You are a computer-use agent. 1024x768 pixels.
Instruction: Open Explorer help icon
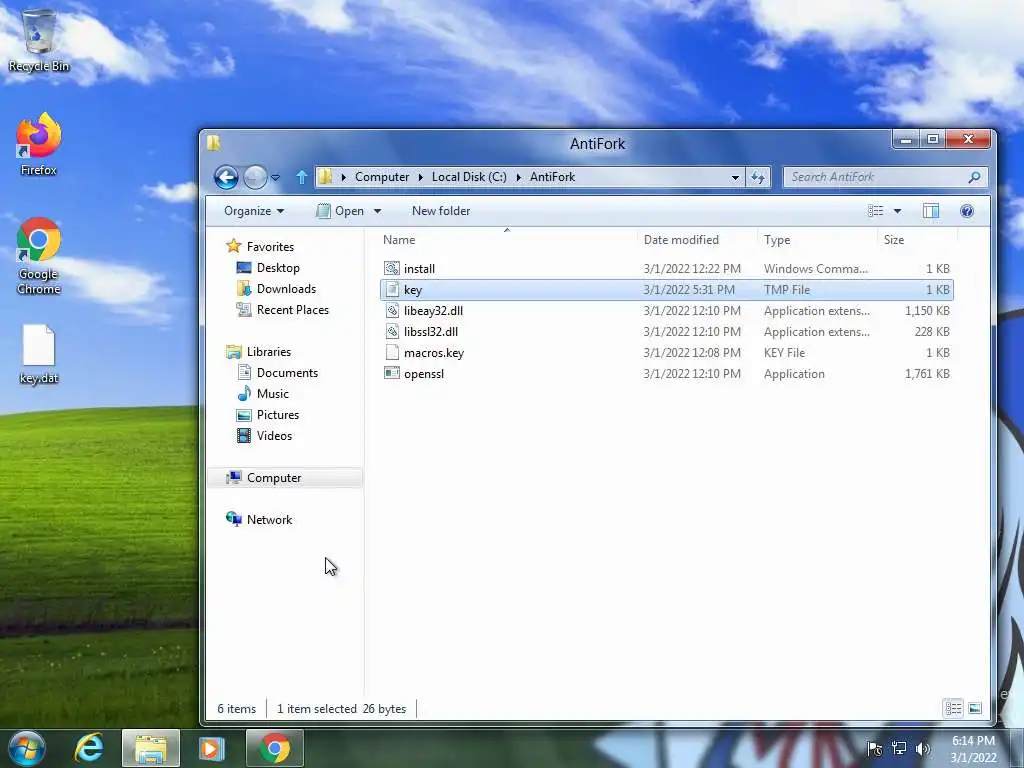tap(967, 211)
